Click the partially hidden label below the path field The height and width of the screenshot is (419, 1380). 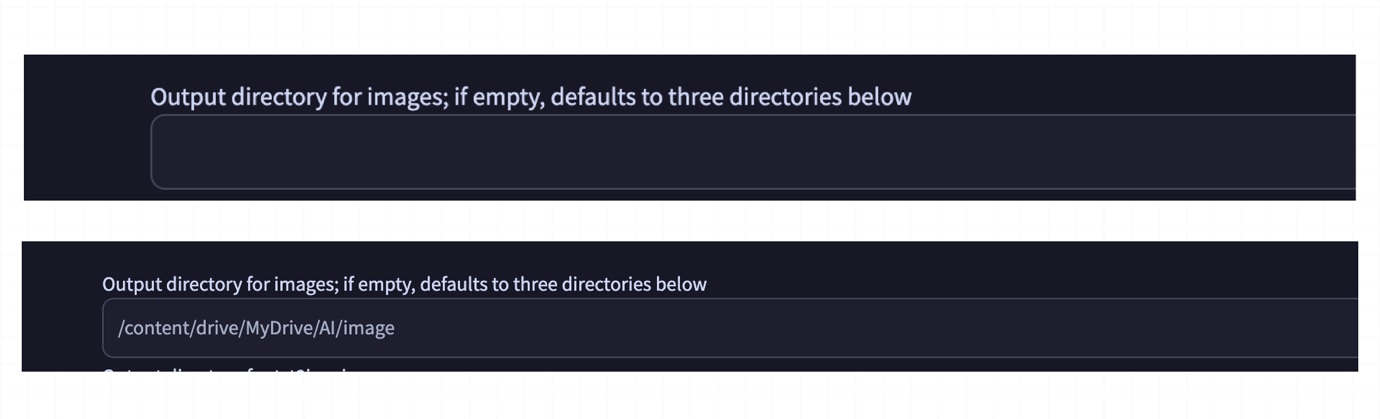point(230,371)
